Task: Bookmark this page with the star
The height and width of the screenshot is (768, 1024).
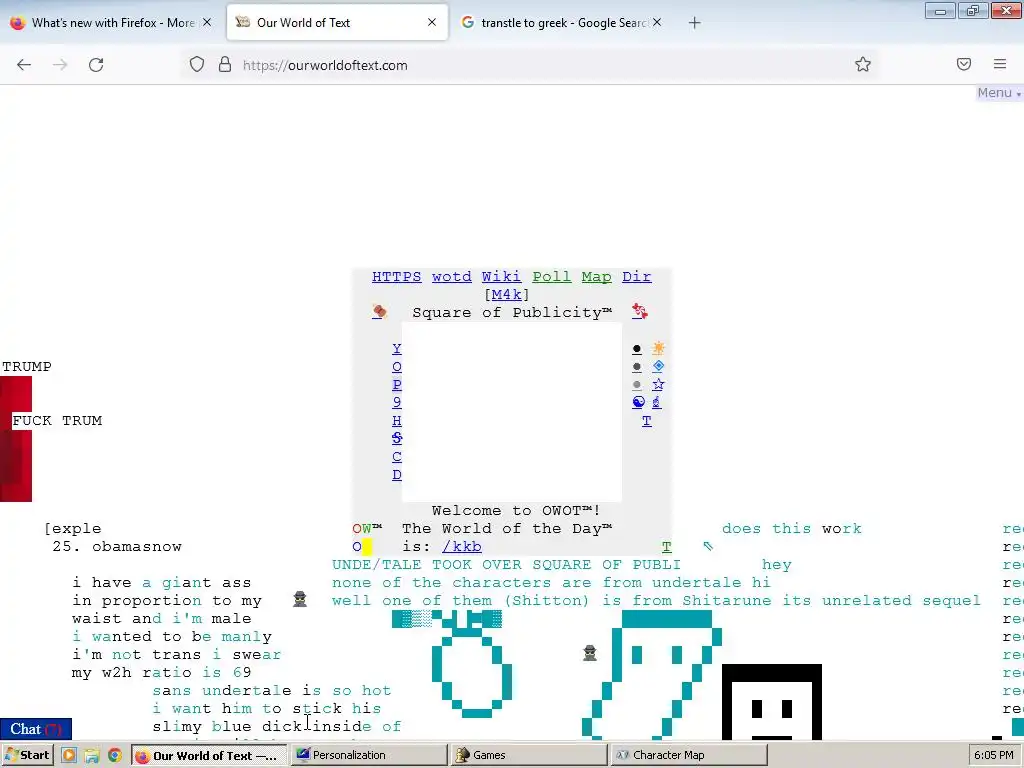Action: [863, 64]
